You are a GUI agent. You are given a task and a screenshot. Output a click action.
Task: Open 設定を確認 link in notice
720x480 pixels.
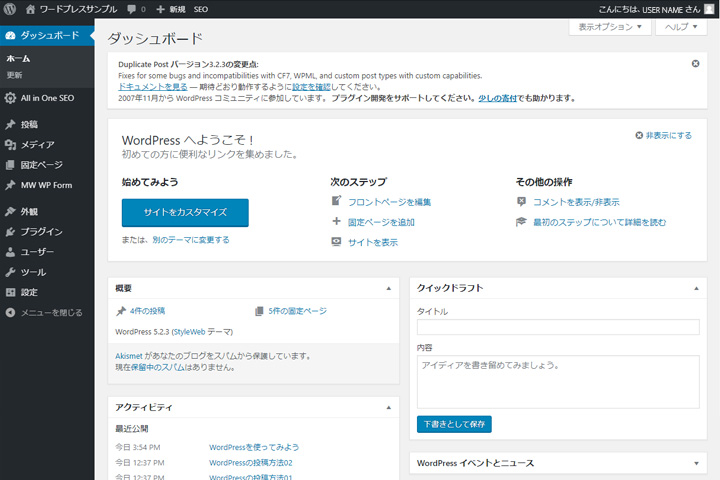[x=311, y=87]
